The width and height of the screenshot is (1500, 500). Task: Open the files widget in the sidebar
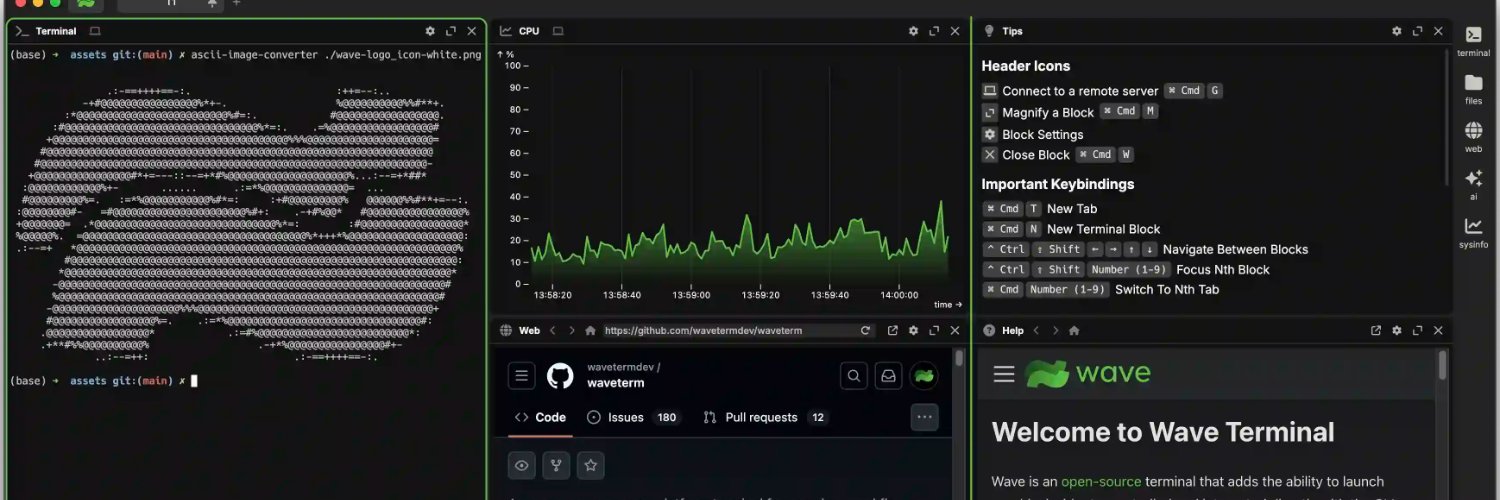point(1473,88)
